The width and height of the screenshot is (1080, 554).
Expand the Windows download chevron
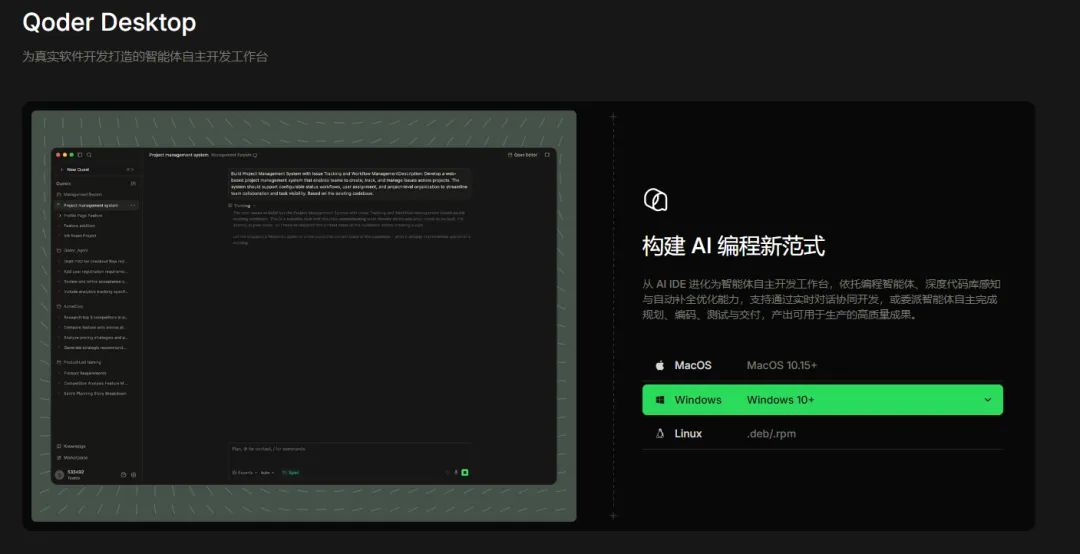(x=988, y=400)
